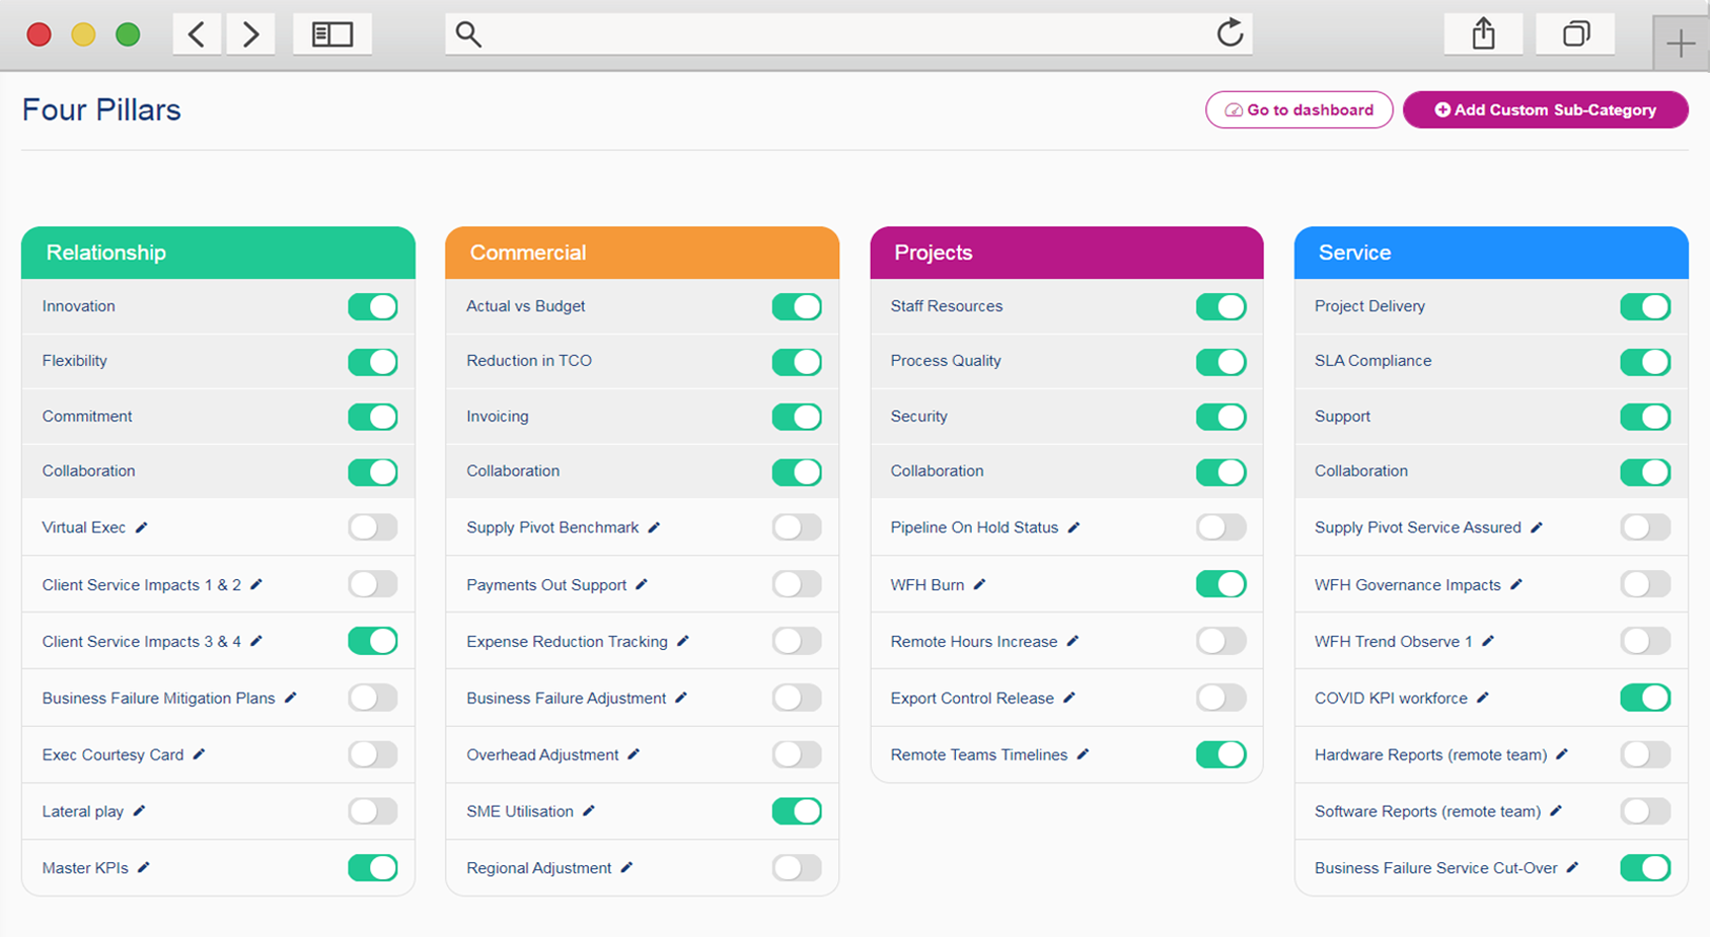
Task: Show the browser sidebar
Action: coord(332,34)
